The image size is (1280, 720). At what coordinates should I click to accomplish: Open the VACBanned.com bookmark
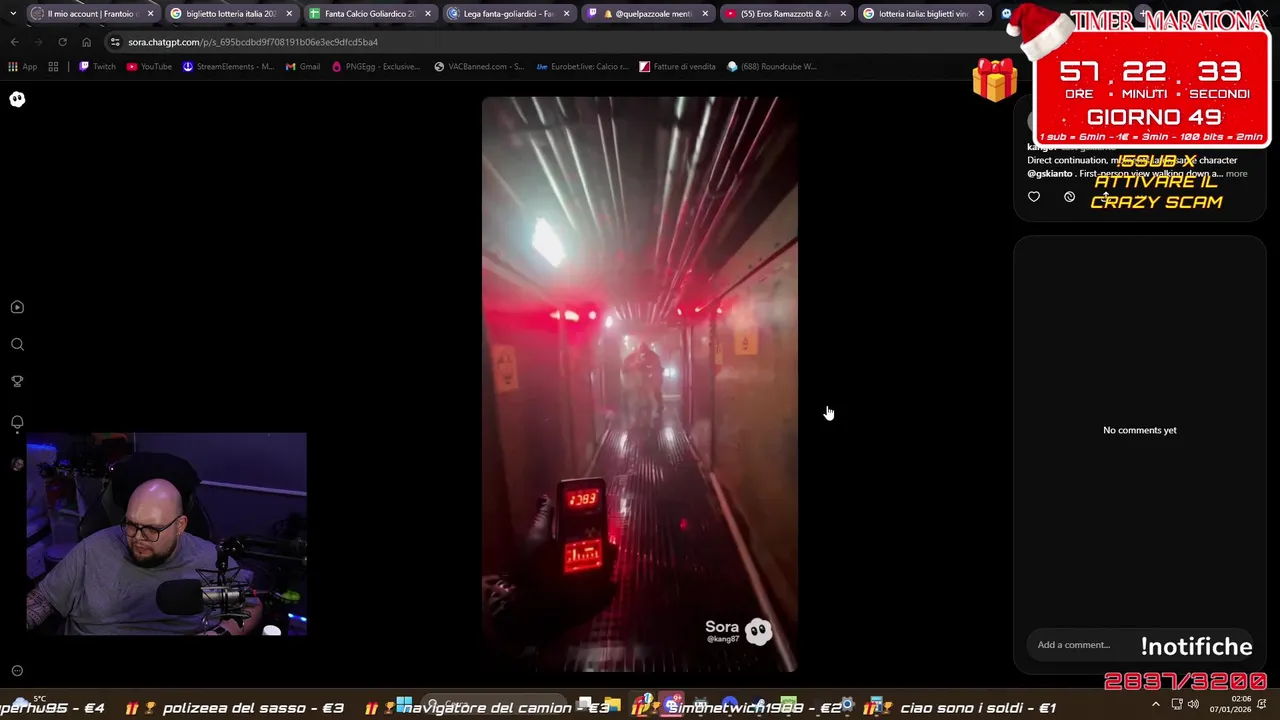tap(479, 66)
